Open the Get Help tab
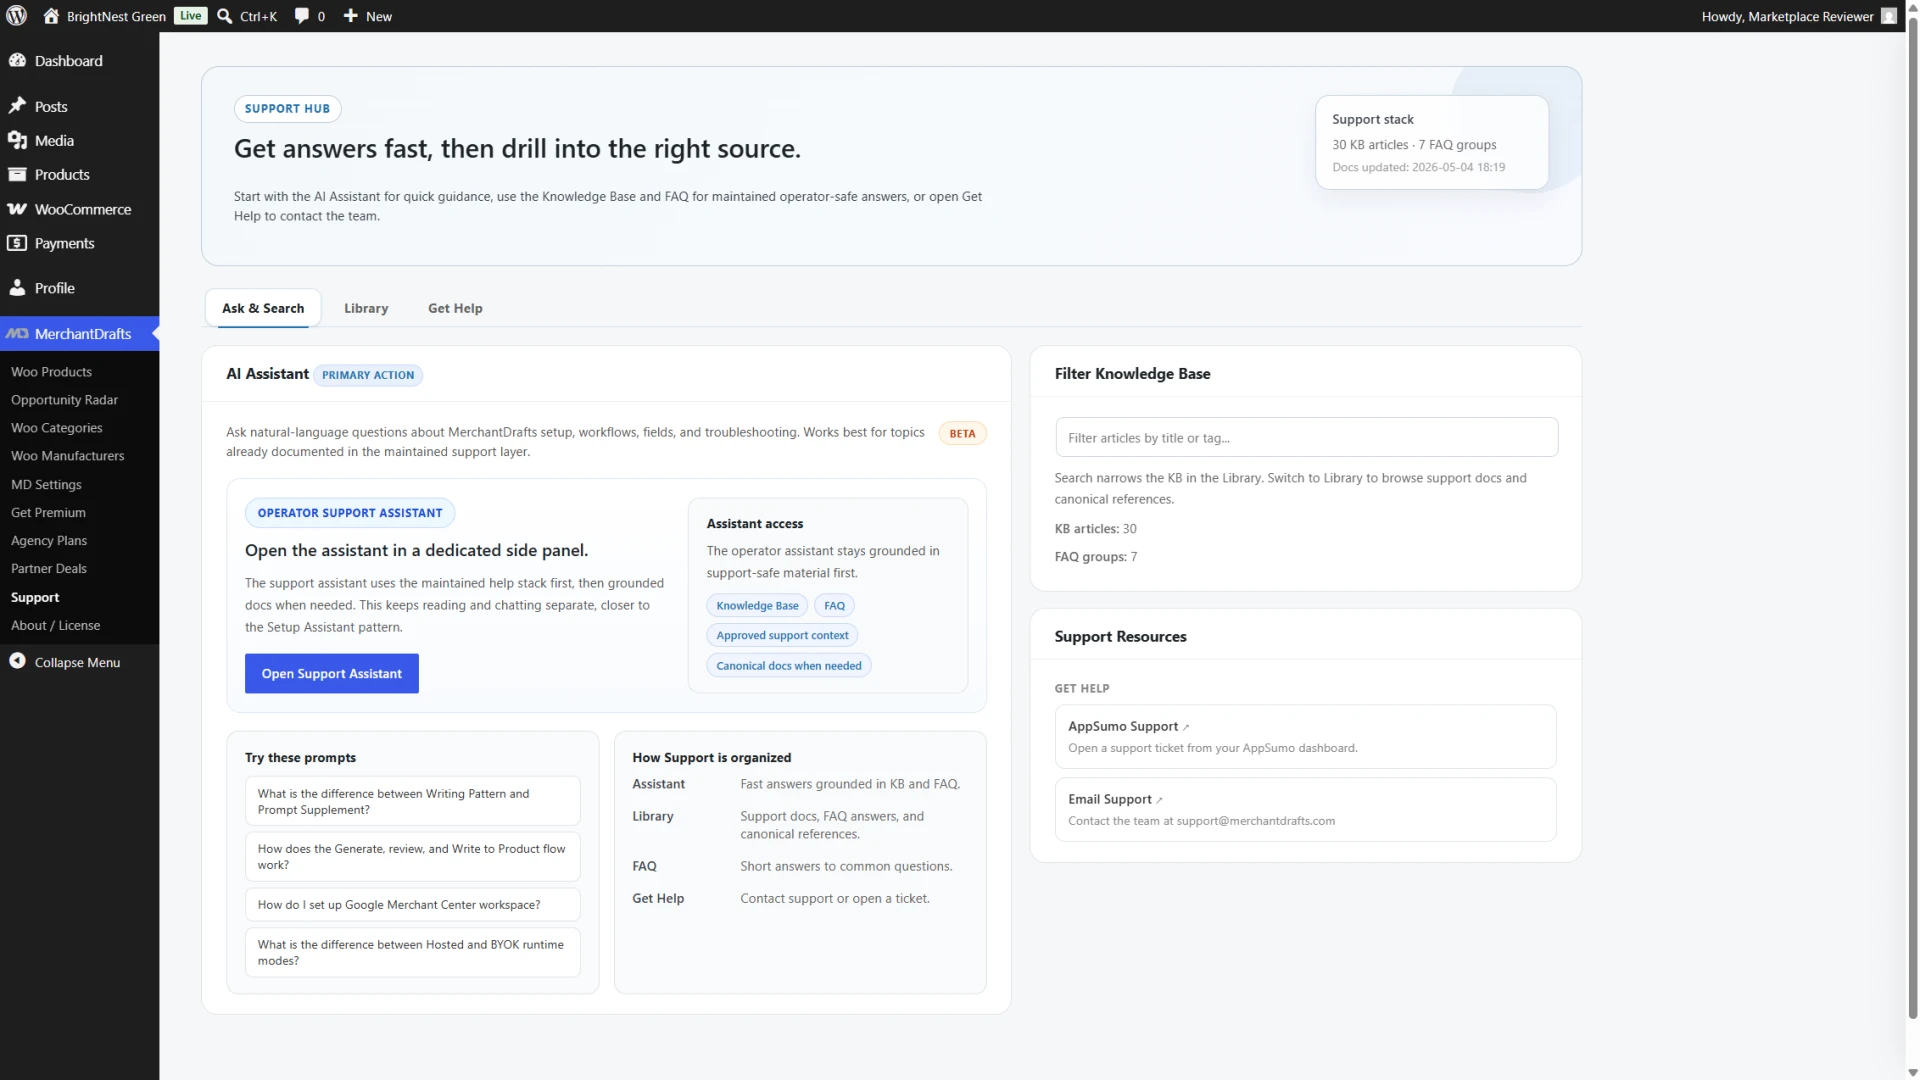The image size is (1920, 1080). click(455, 308)
